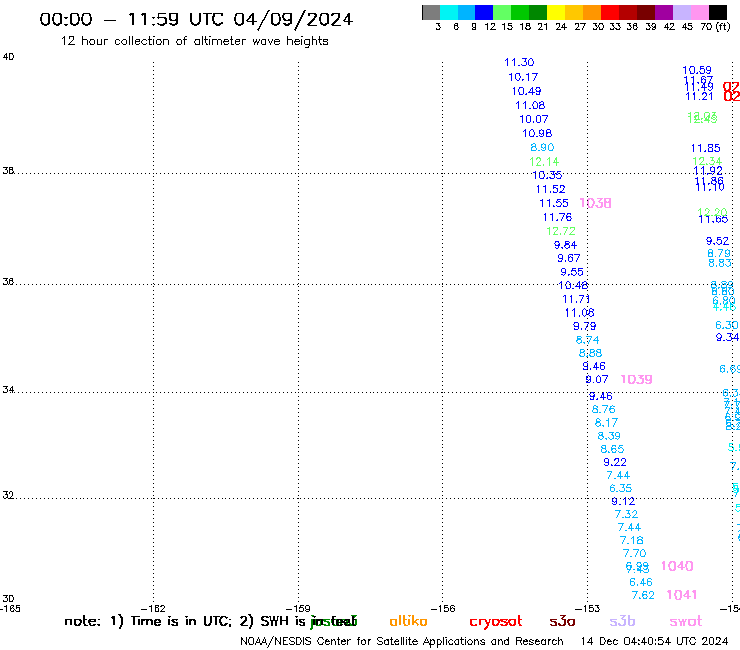Image resolution: width=740 pixels, height=650 pixels.
Task: Click wave height value 8.17
Action: pos(606,422)
